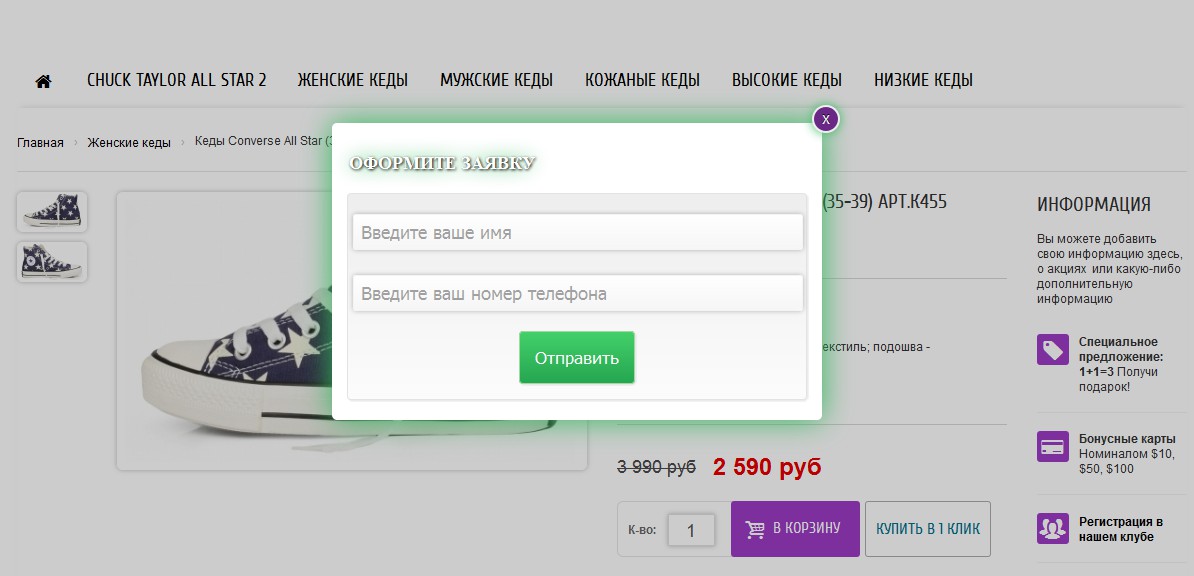The image size is (1194, 576).
Task: Click the club registration people icon
Action: coord(1052,528)
